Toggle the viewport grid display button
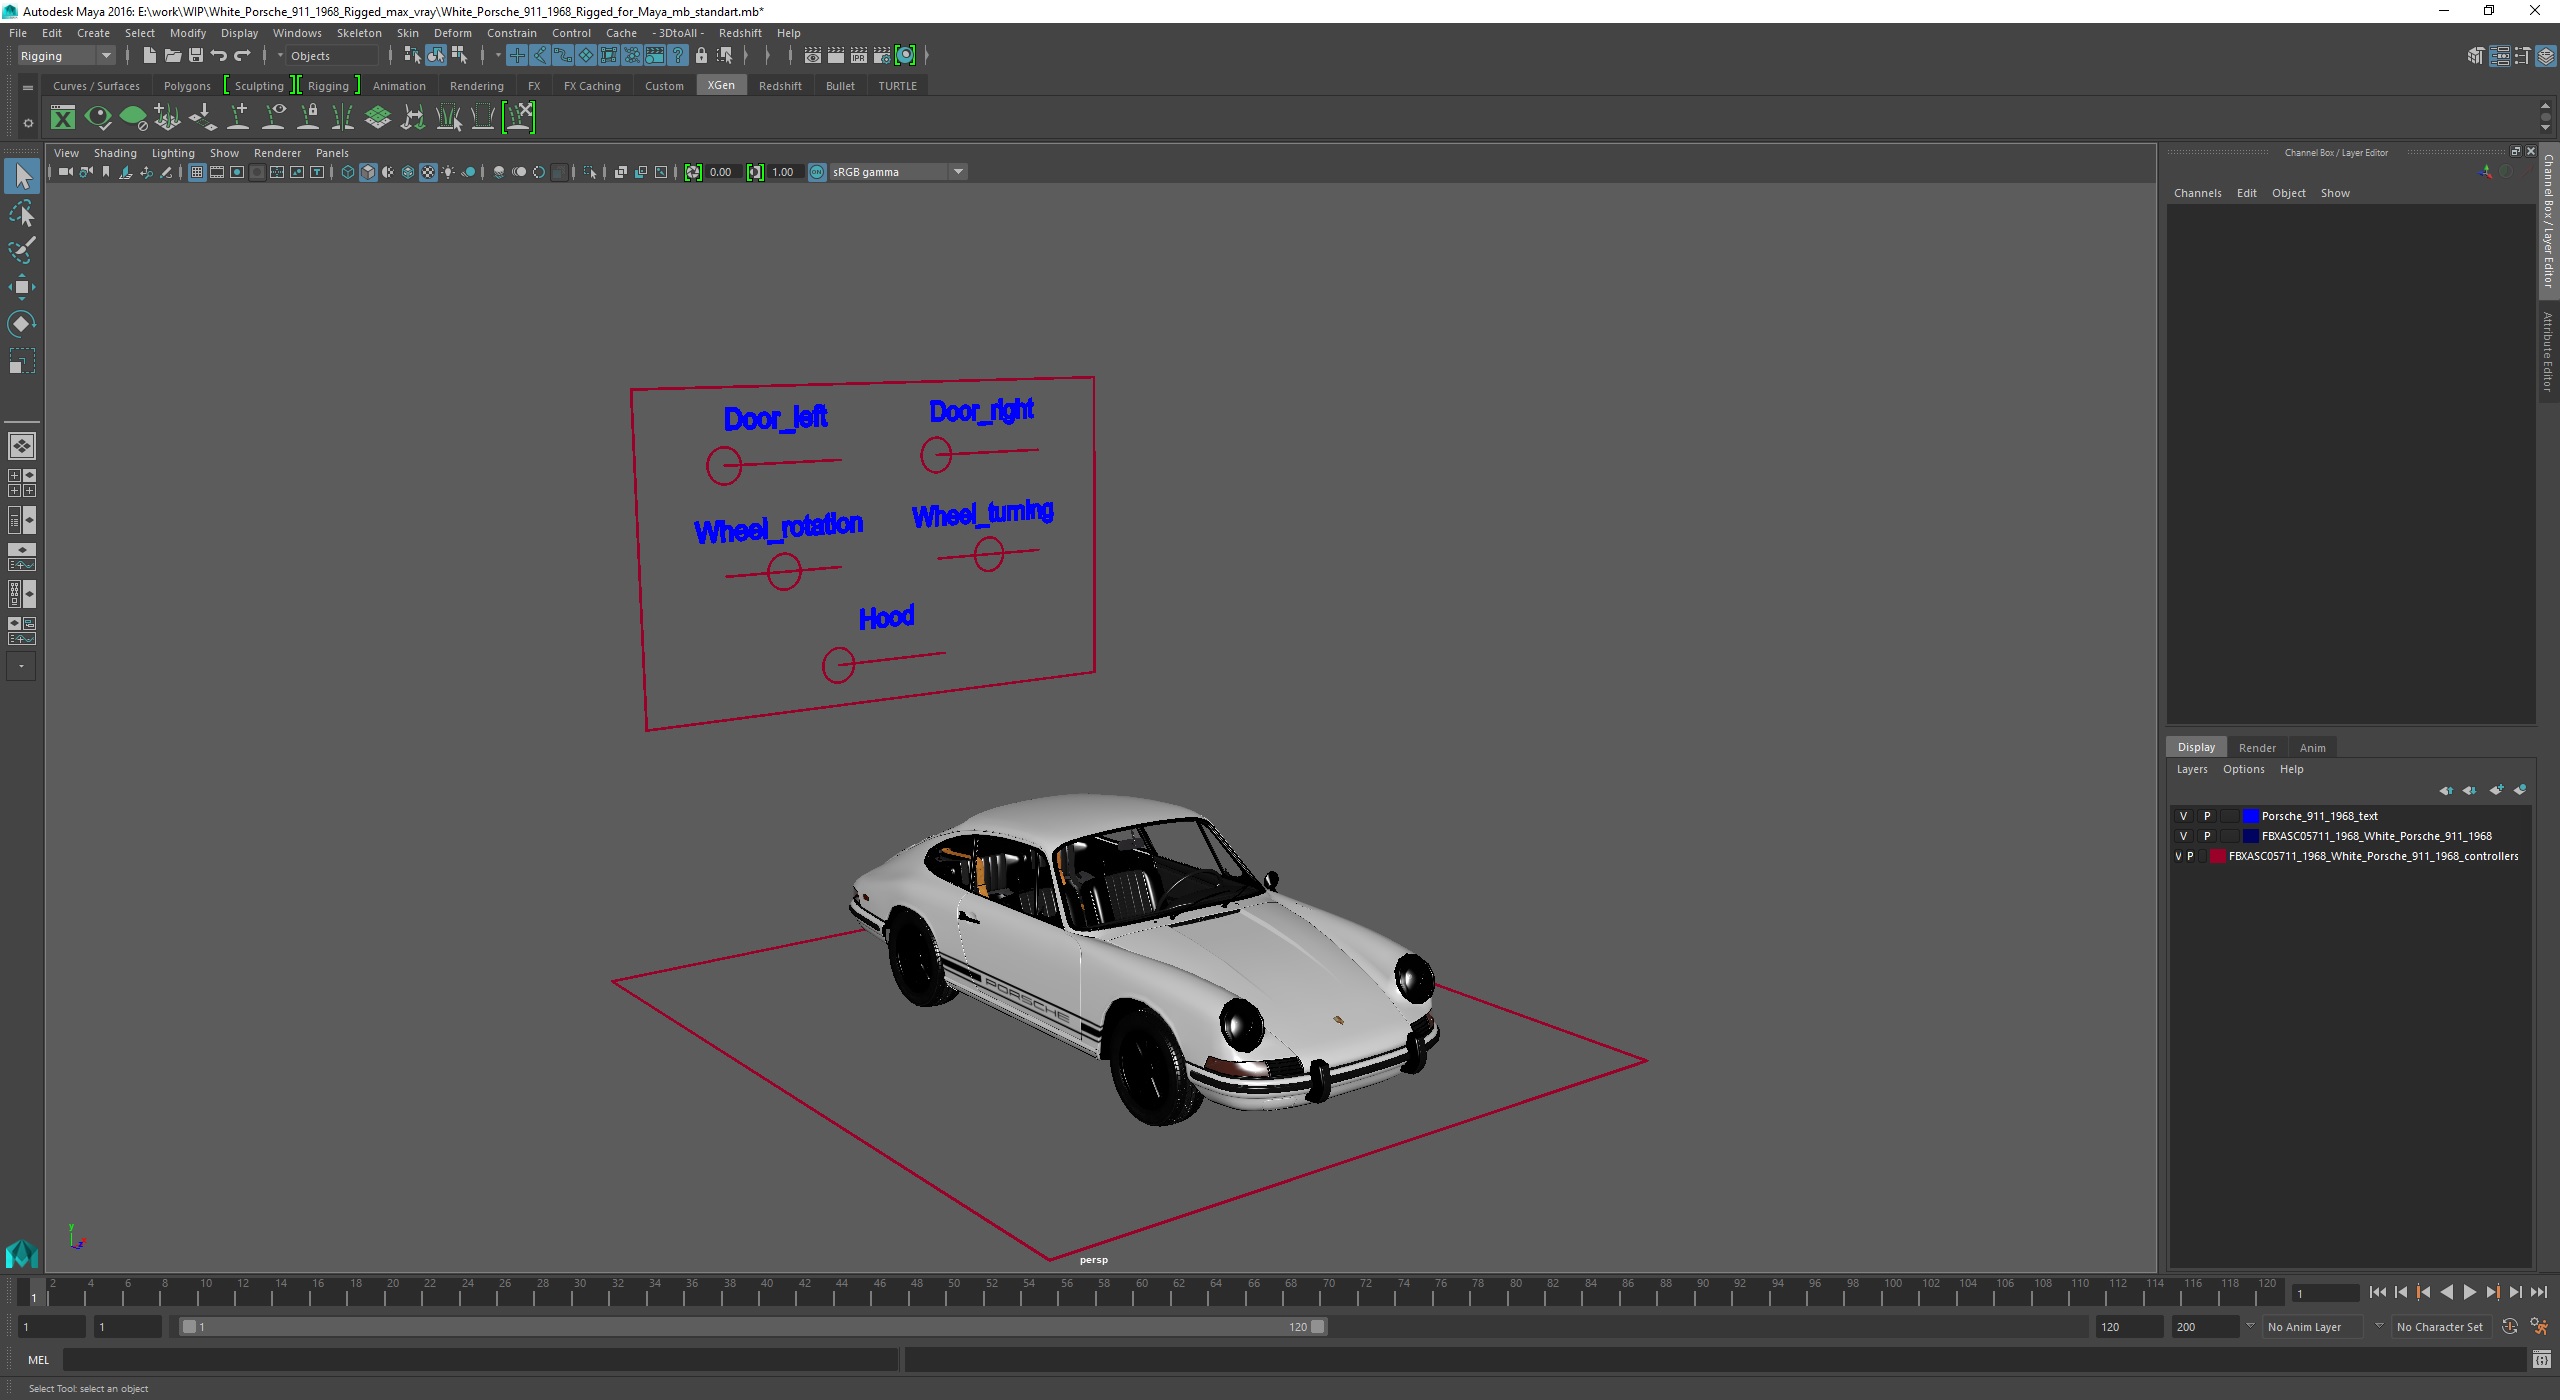Image resolution: width=2560 pixels, height=1400 pixels. (197, 172)
